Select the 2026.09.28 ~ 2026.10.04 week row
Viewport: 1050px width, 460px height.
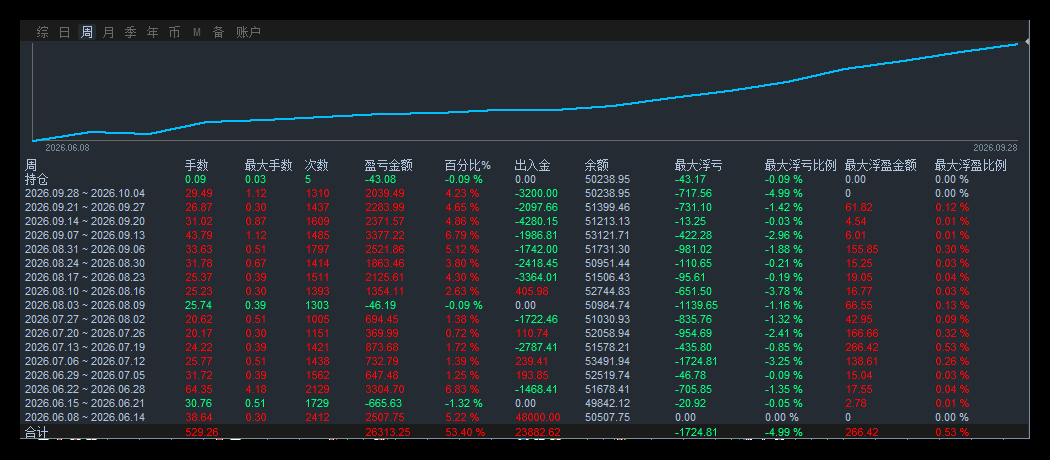[x=525, y=193]
